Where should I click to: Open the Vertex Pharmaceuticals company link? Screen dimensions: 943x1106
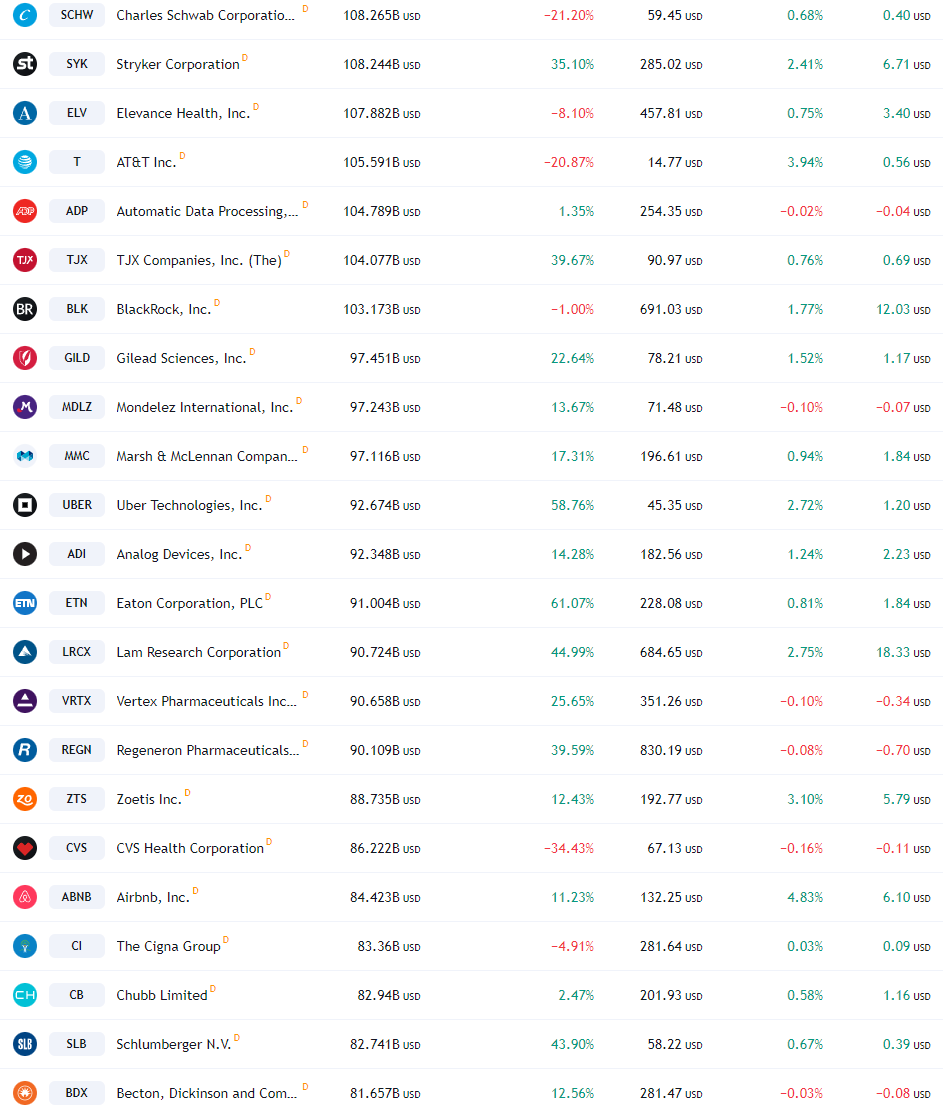click(x=207, y=701)
